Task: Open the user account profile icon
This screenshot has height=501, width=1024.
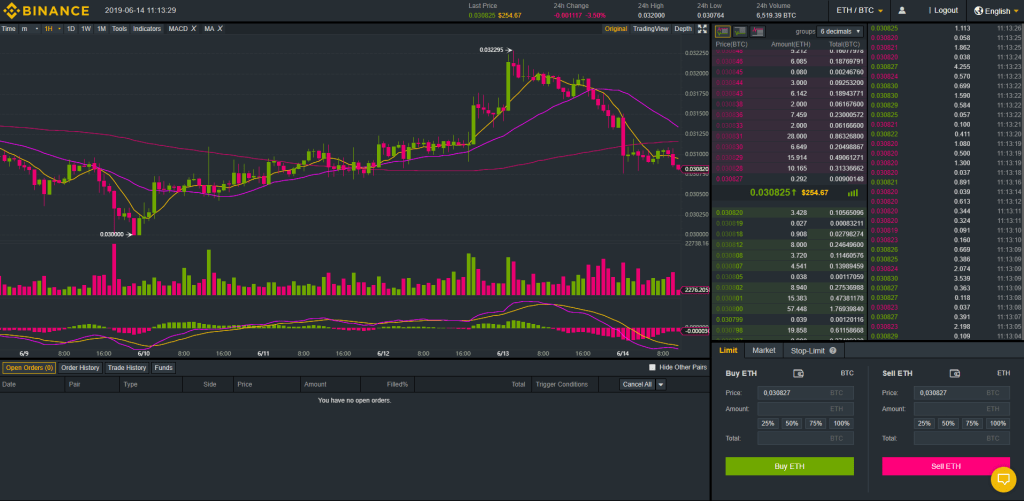Action: click(901, 10)
